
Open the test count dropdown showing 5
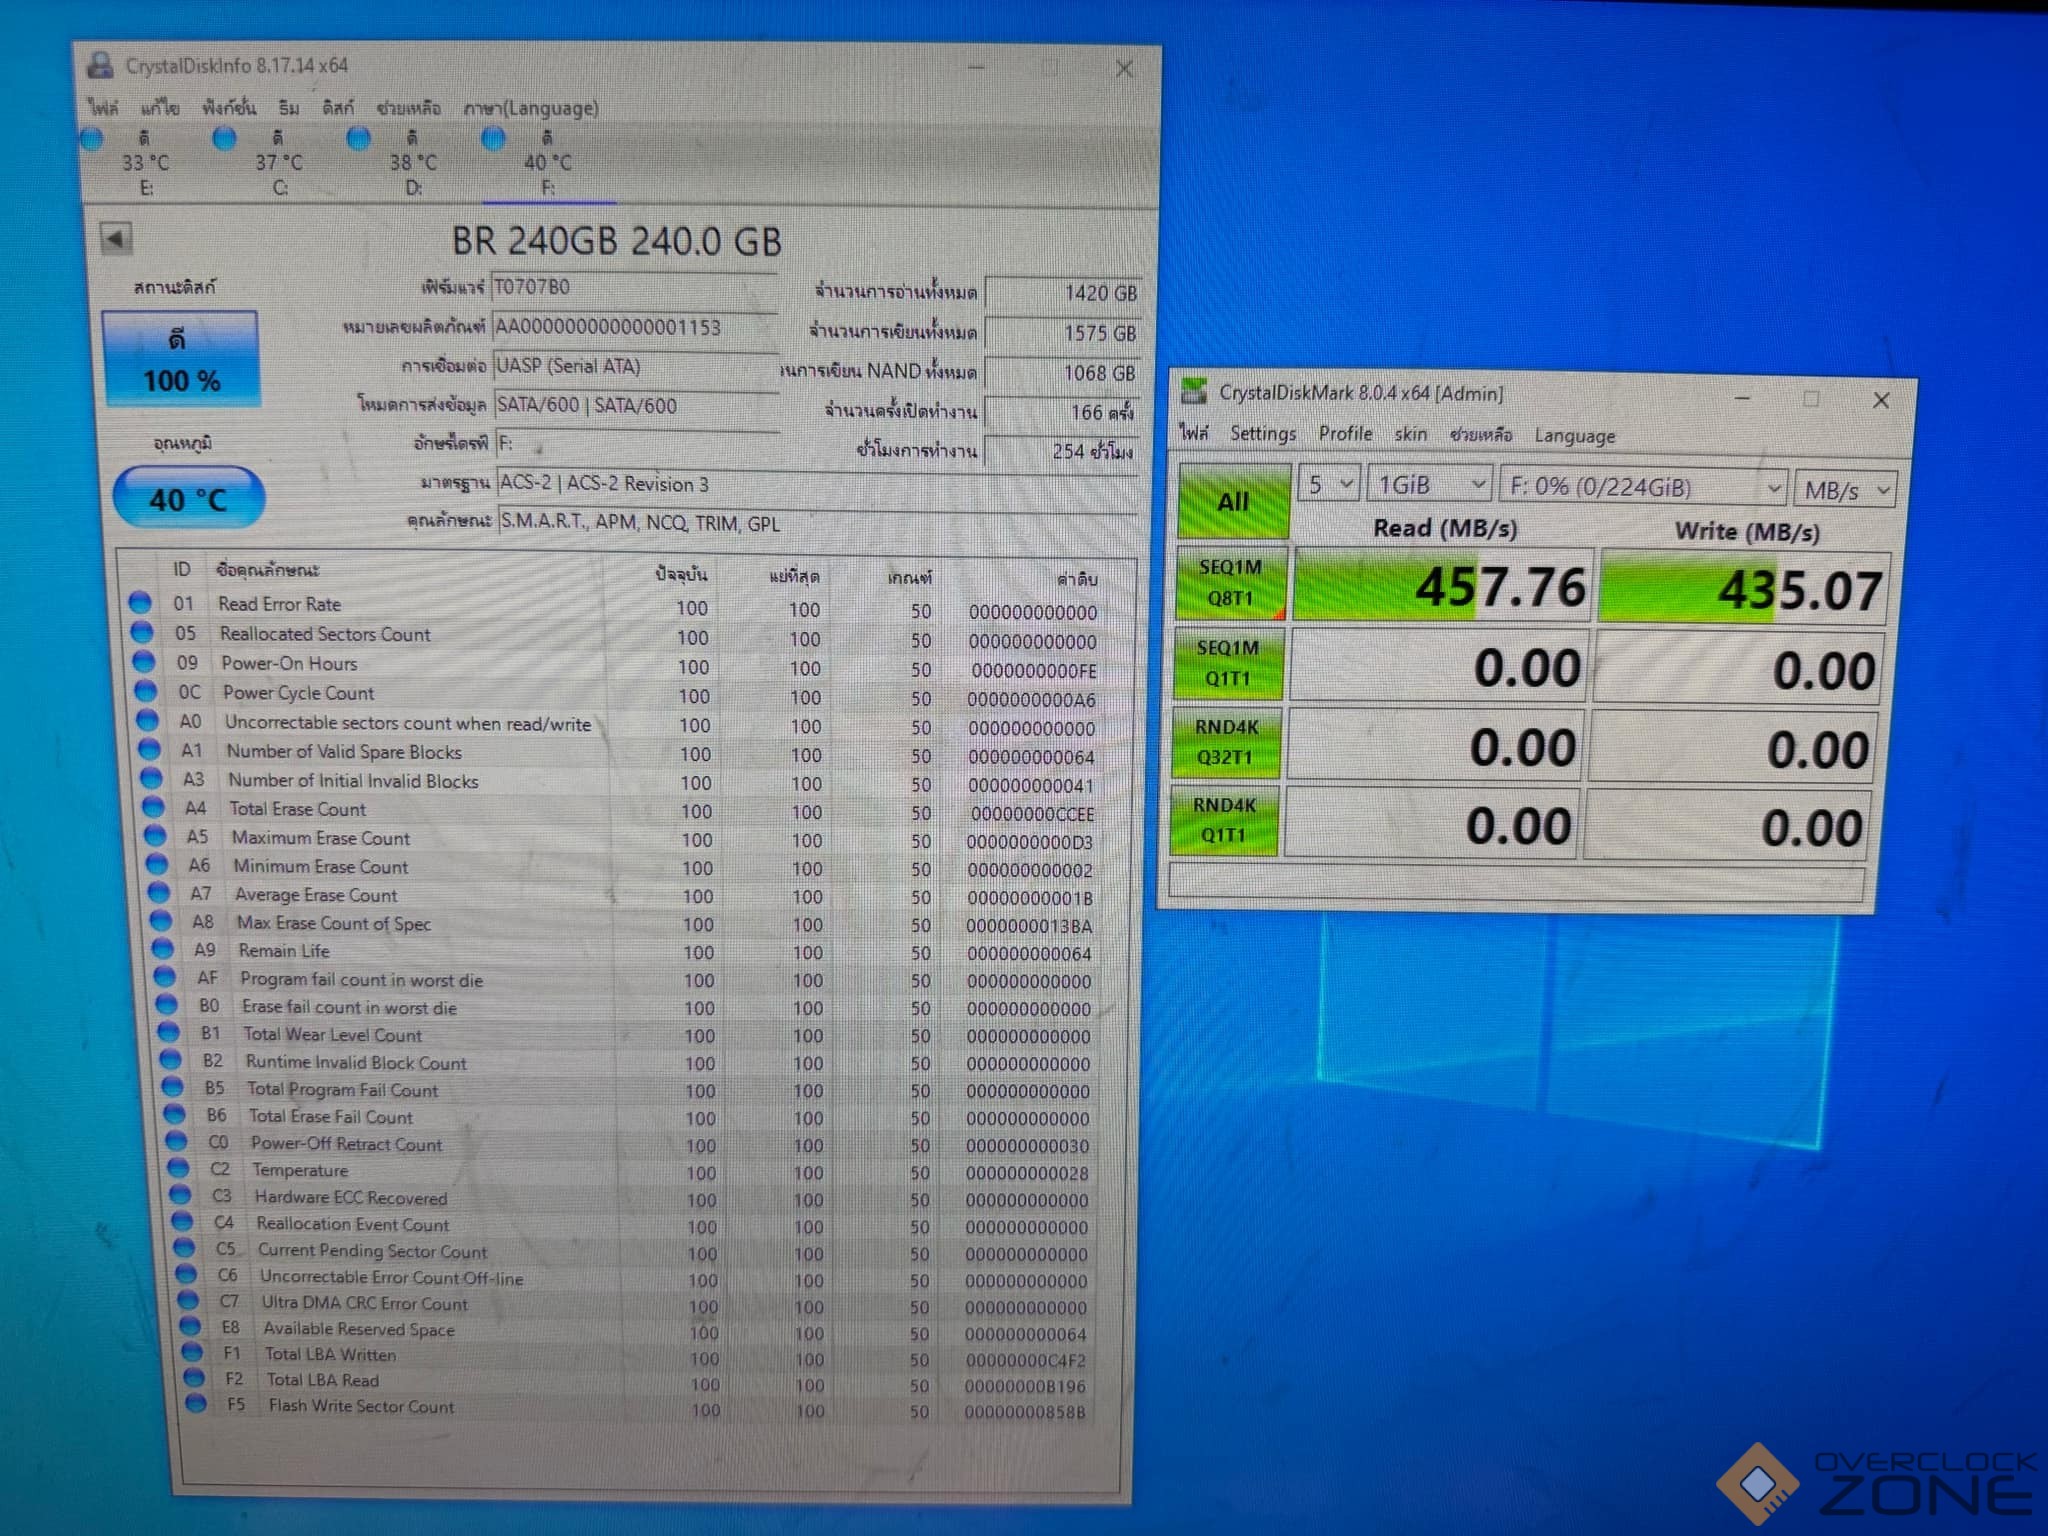click(x=1330, y=485)
